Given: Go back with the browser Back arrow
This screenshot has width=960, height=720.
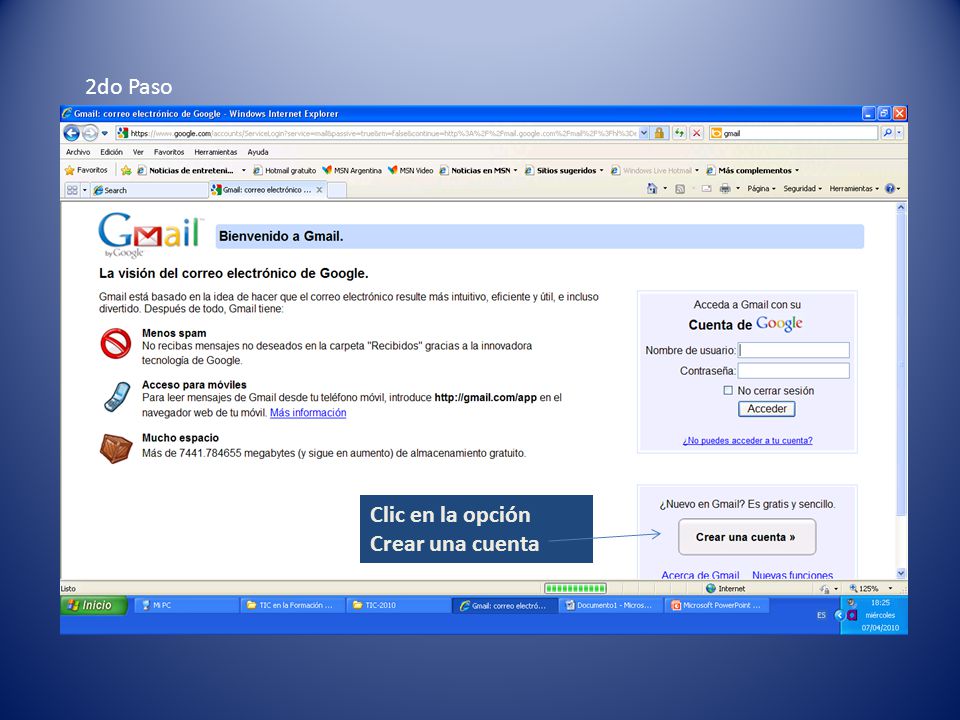Looking at the screenshot, I should point(72,133).
